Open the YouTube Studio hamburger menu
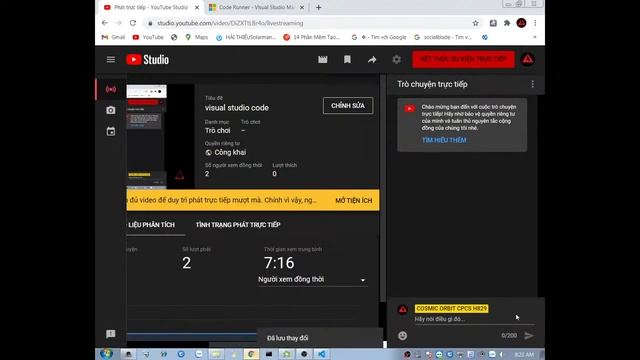The image size is (640, 360). (x=111, y=60)
